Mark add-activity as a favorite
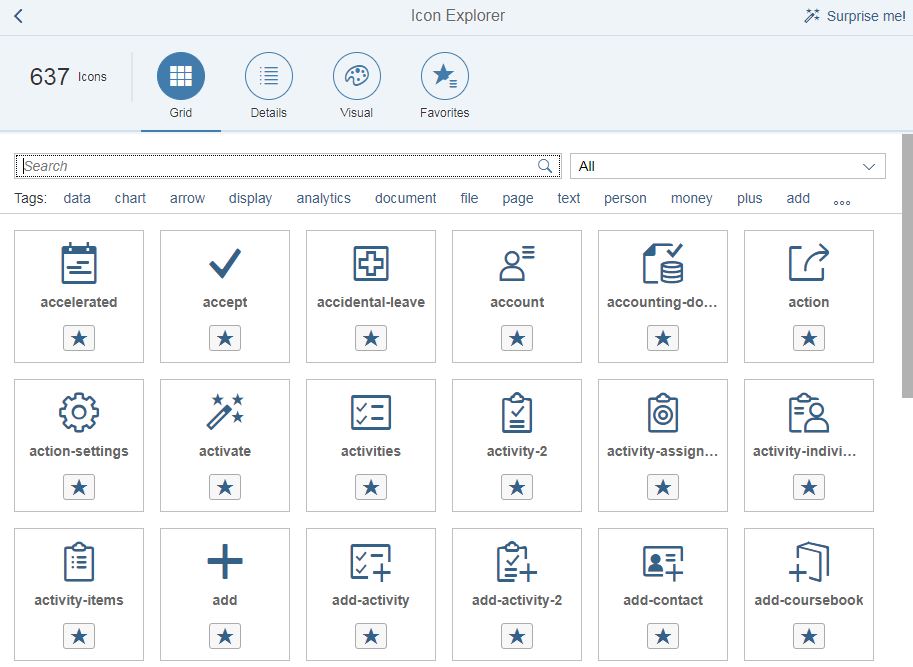This screenshot has width=913, height=667. (370, 636)
